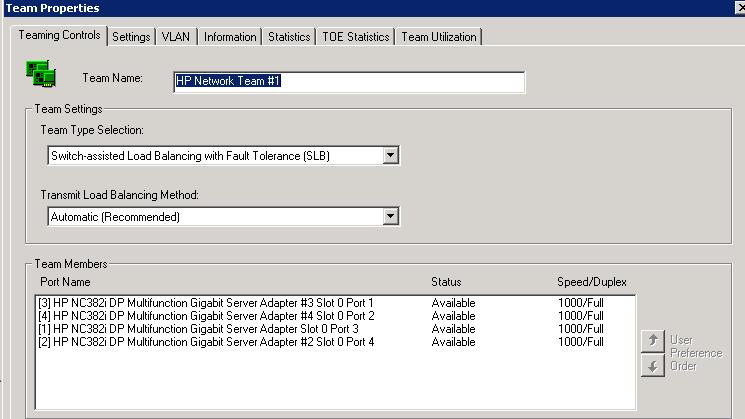Click the Team Name input field
The image size is (745, 419).
[349, 82]
